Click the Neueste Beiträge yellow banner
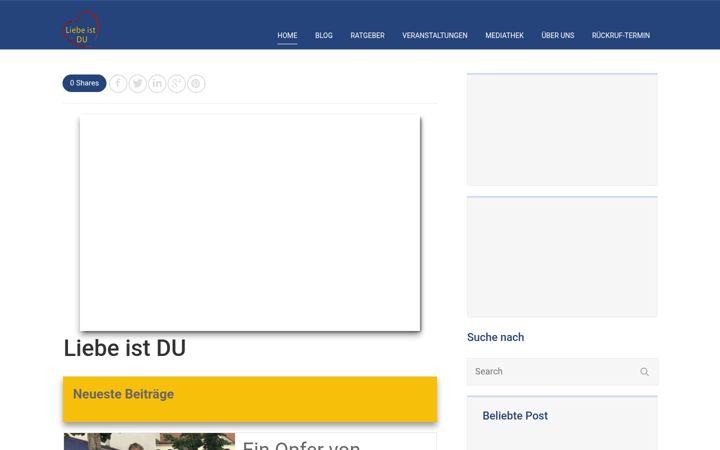This screenshot has height=450, width=720. pos(250,399)
